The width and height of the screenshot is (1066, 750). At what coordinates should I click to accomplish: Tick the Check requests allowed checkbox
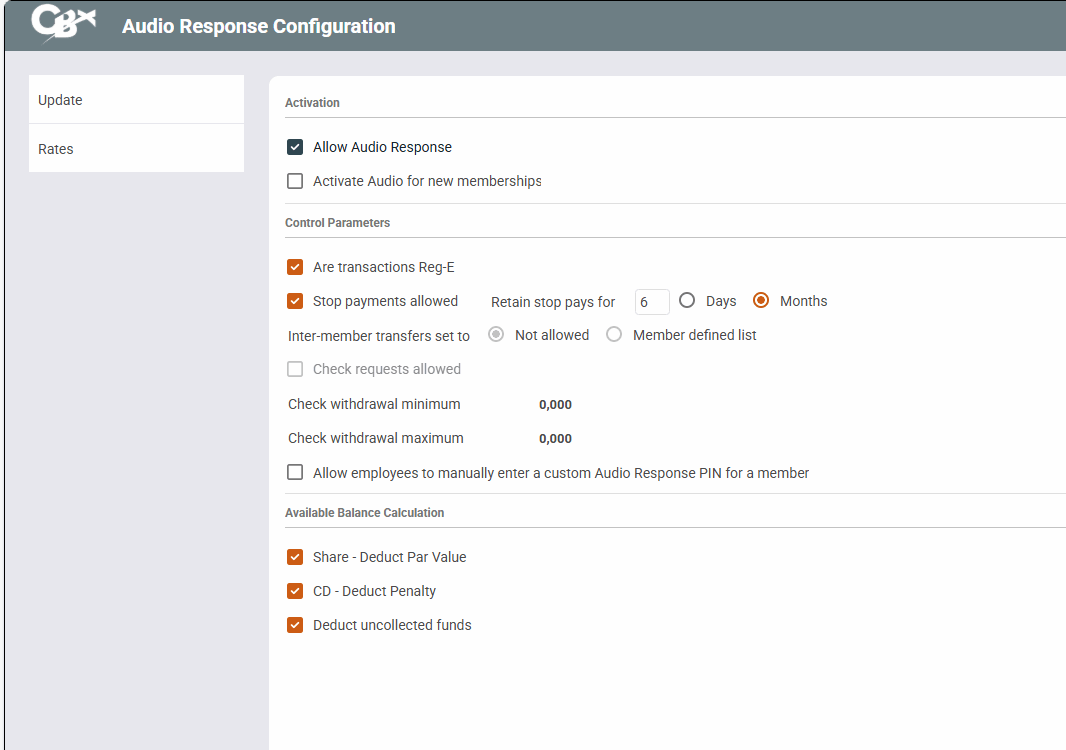(295, 369)
